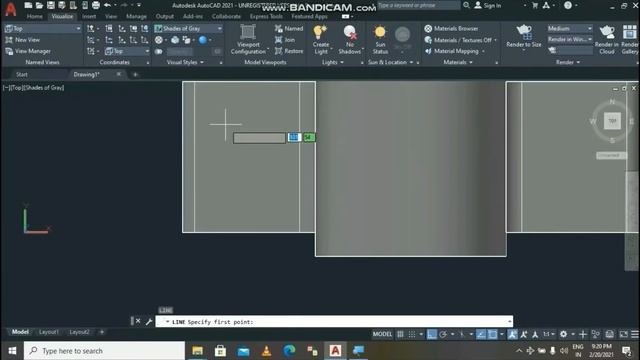
Task: Switch to the Manage ribbon tab
Action: [136, 17]
